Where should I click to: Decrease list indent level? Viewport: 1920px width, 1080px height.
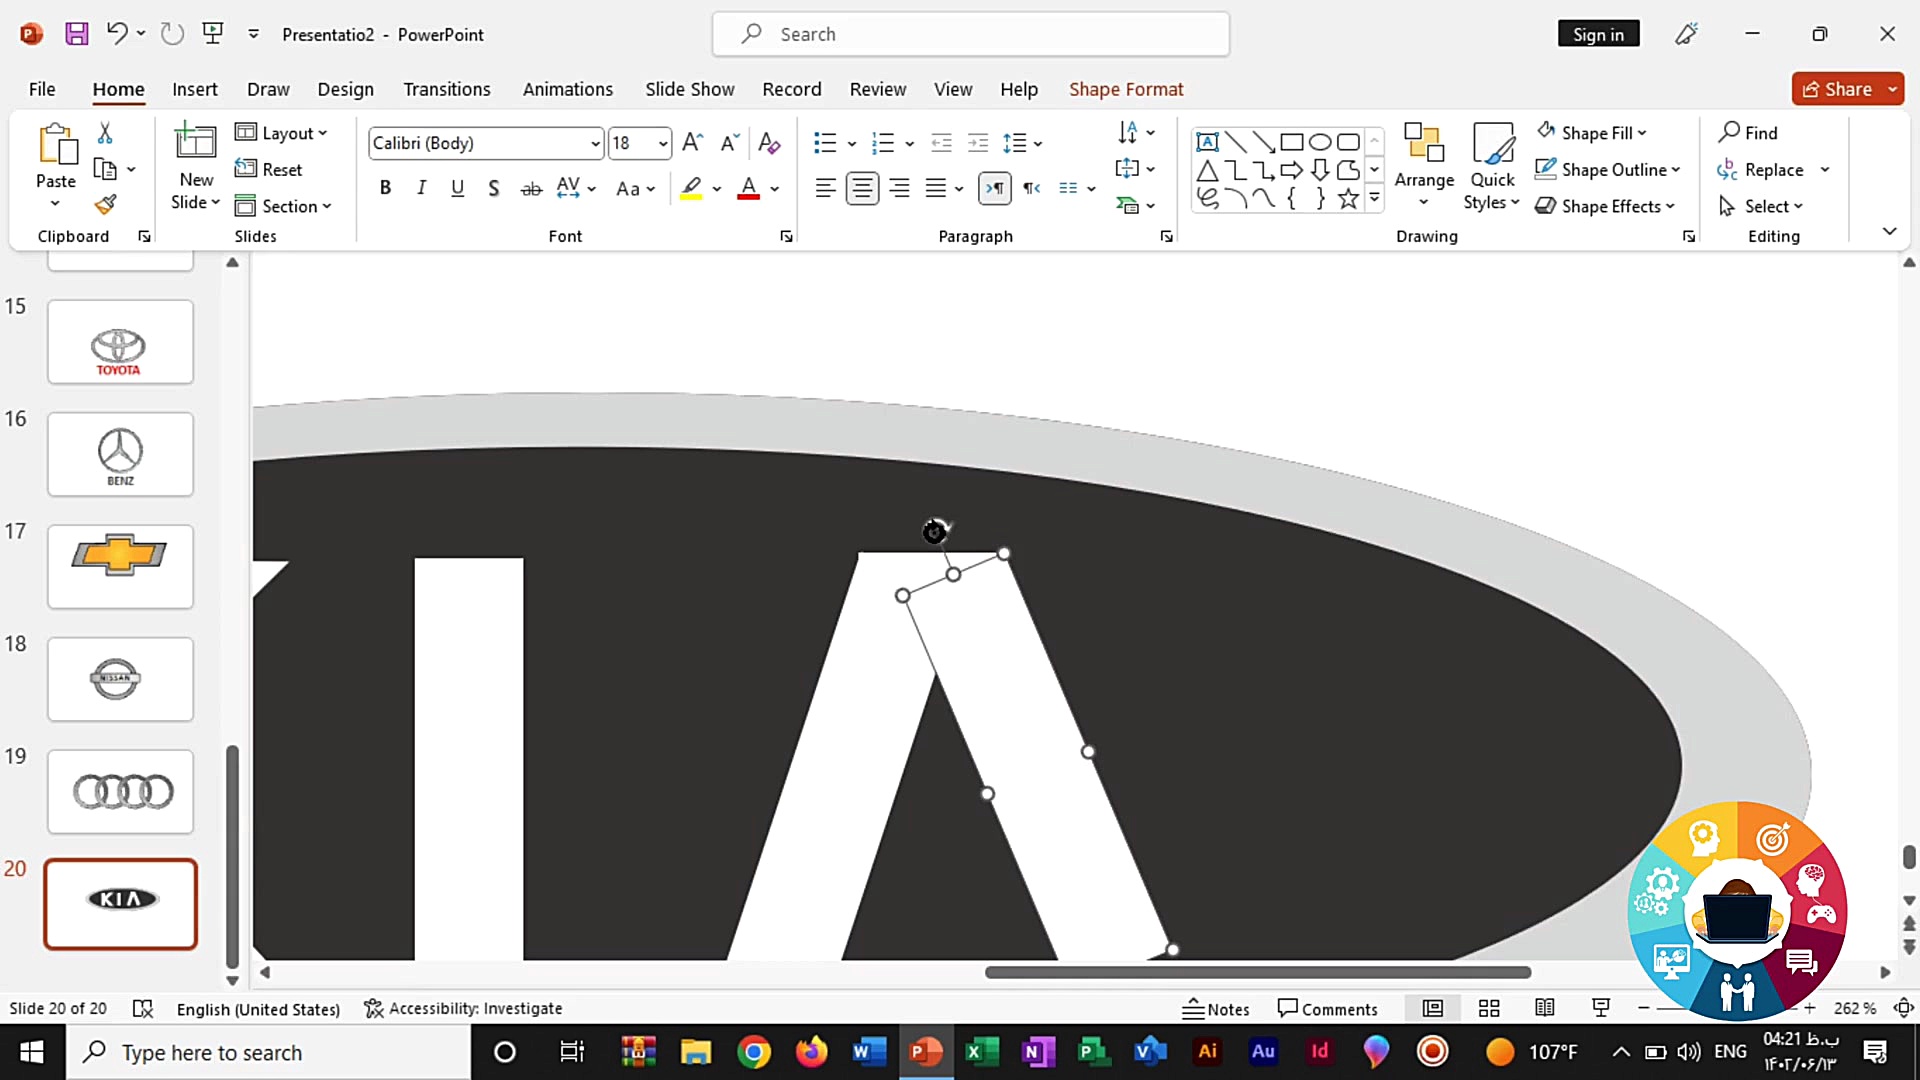(x=941, y=143)
